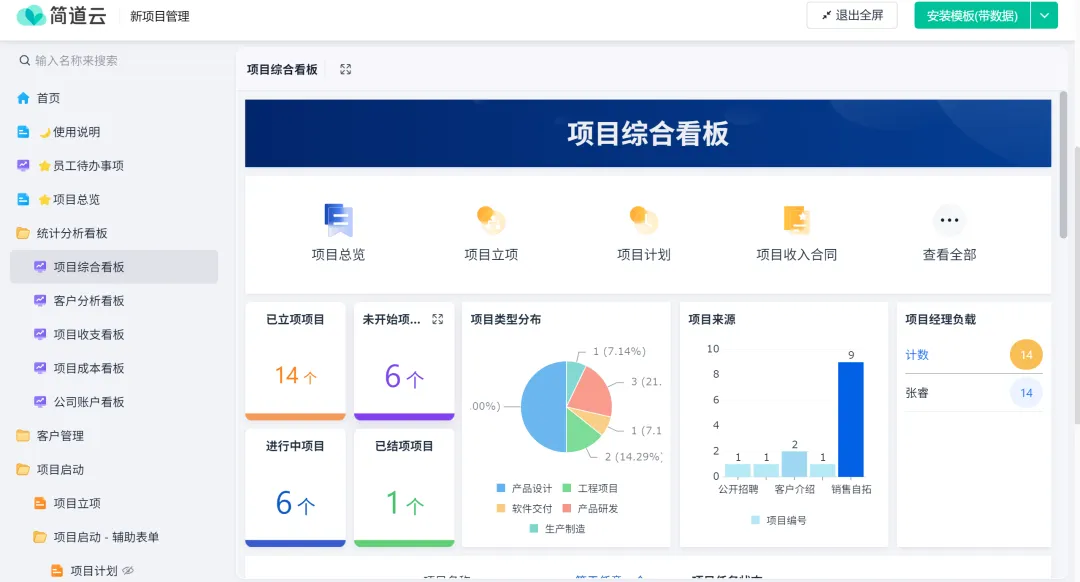
Task: Click the 张睿 row in 项目经理负载
Action: point(973,393)
